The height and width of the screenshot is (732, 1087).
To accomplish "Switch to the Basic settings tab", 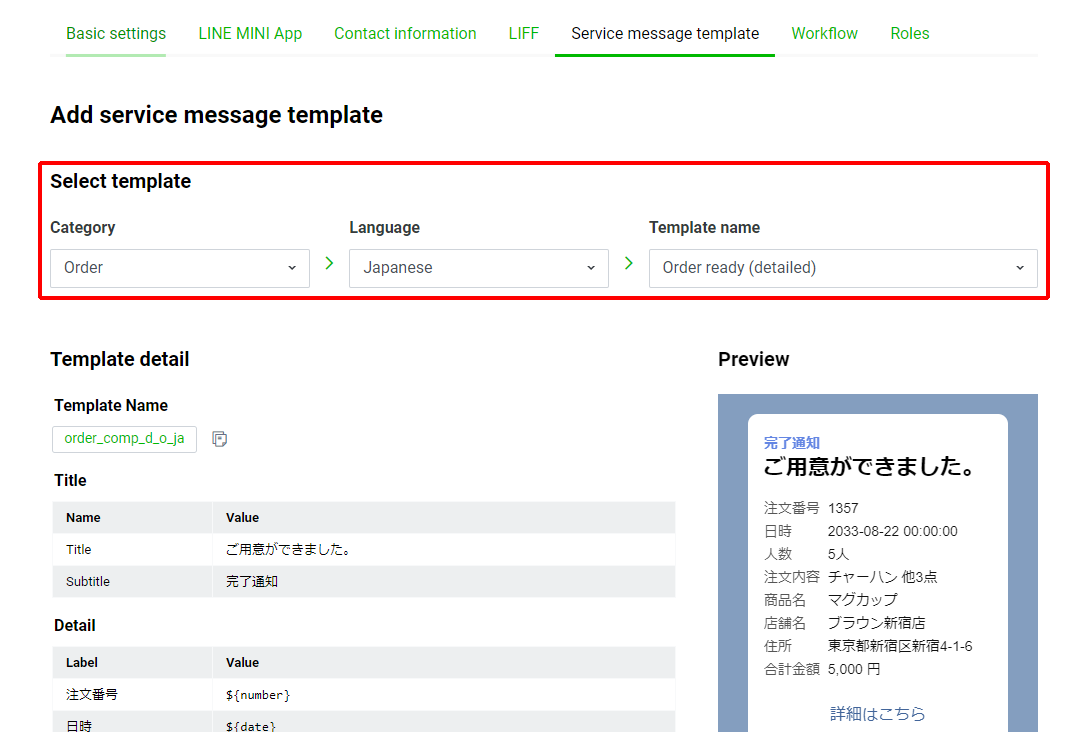I will click(116, 34).
